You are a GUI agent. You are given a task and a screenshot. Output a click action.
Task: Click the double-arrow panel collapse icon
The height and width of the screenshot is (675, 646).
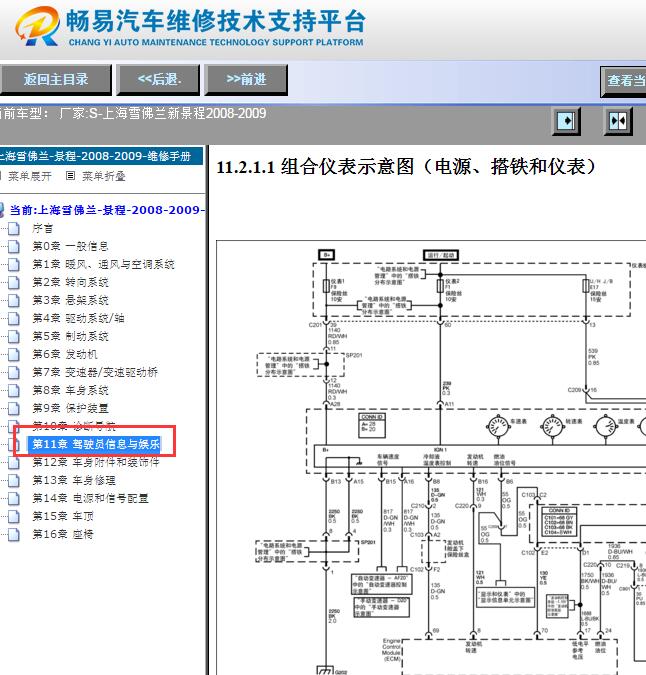click(x=618, y=121)
